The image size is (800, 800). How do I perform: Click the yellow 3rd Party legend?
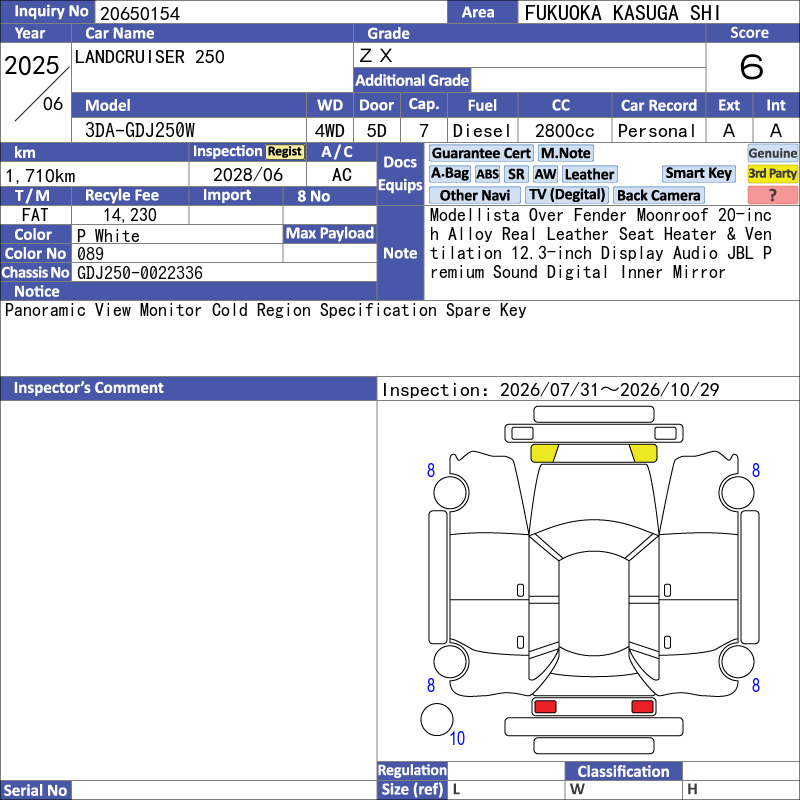pos(772,173)
